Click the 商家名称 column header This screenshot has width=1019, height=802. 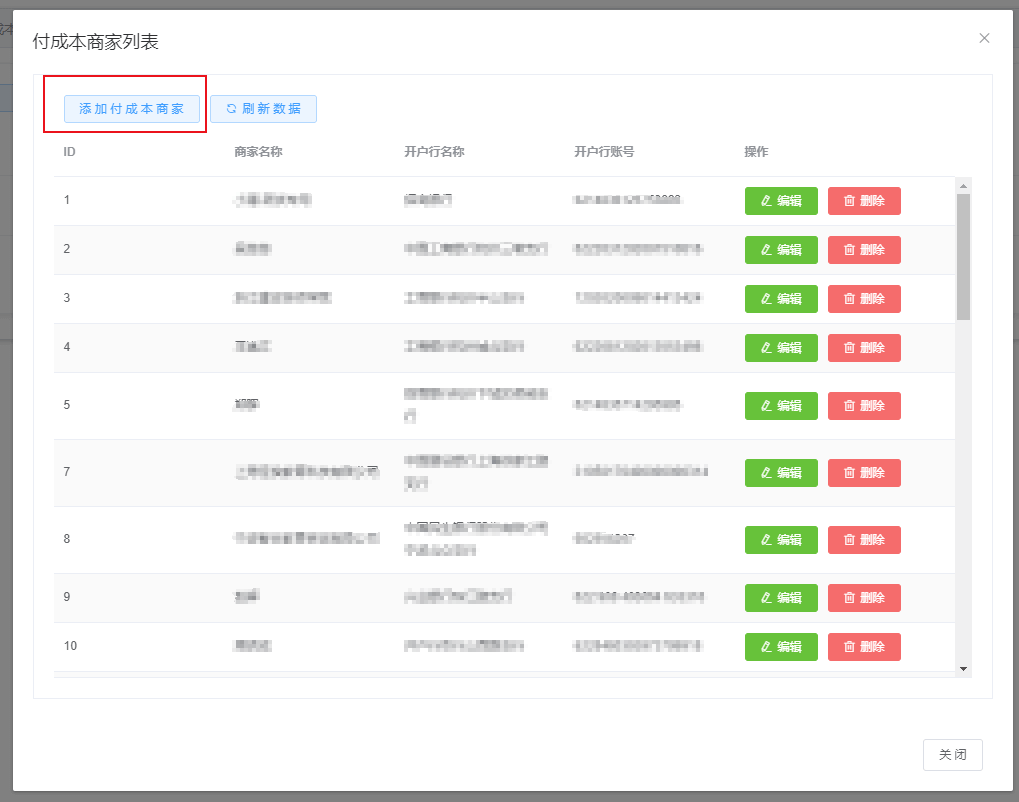[258, 152]
